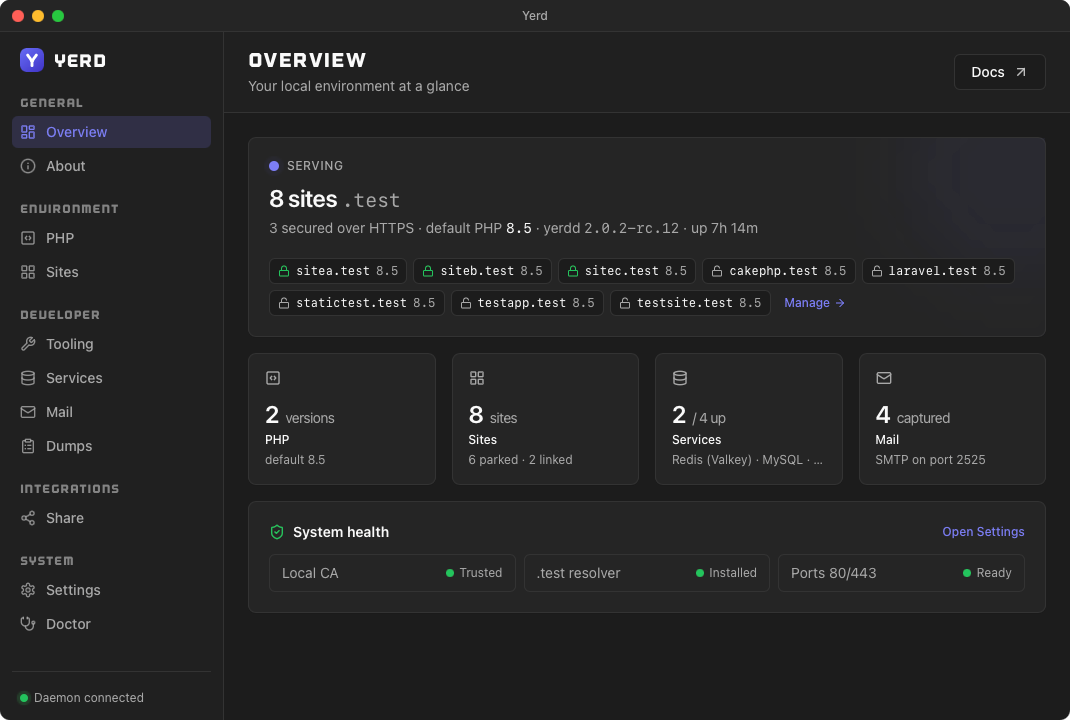Click the Dumps clipboard icon
Image resolution: width=1070 pixels, height=720 pixels.
point(28,446)
